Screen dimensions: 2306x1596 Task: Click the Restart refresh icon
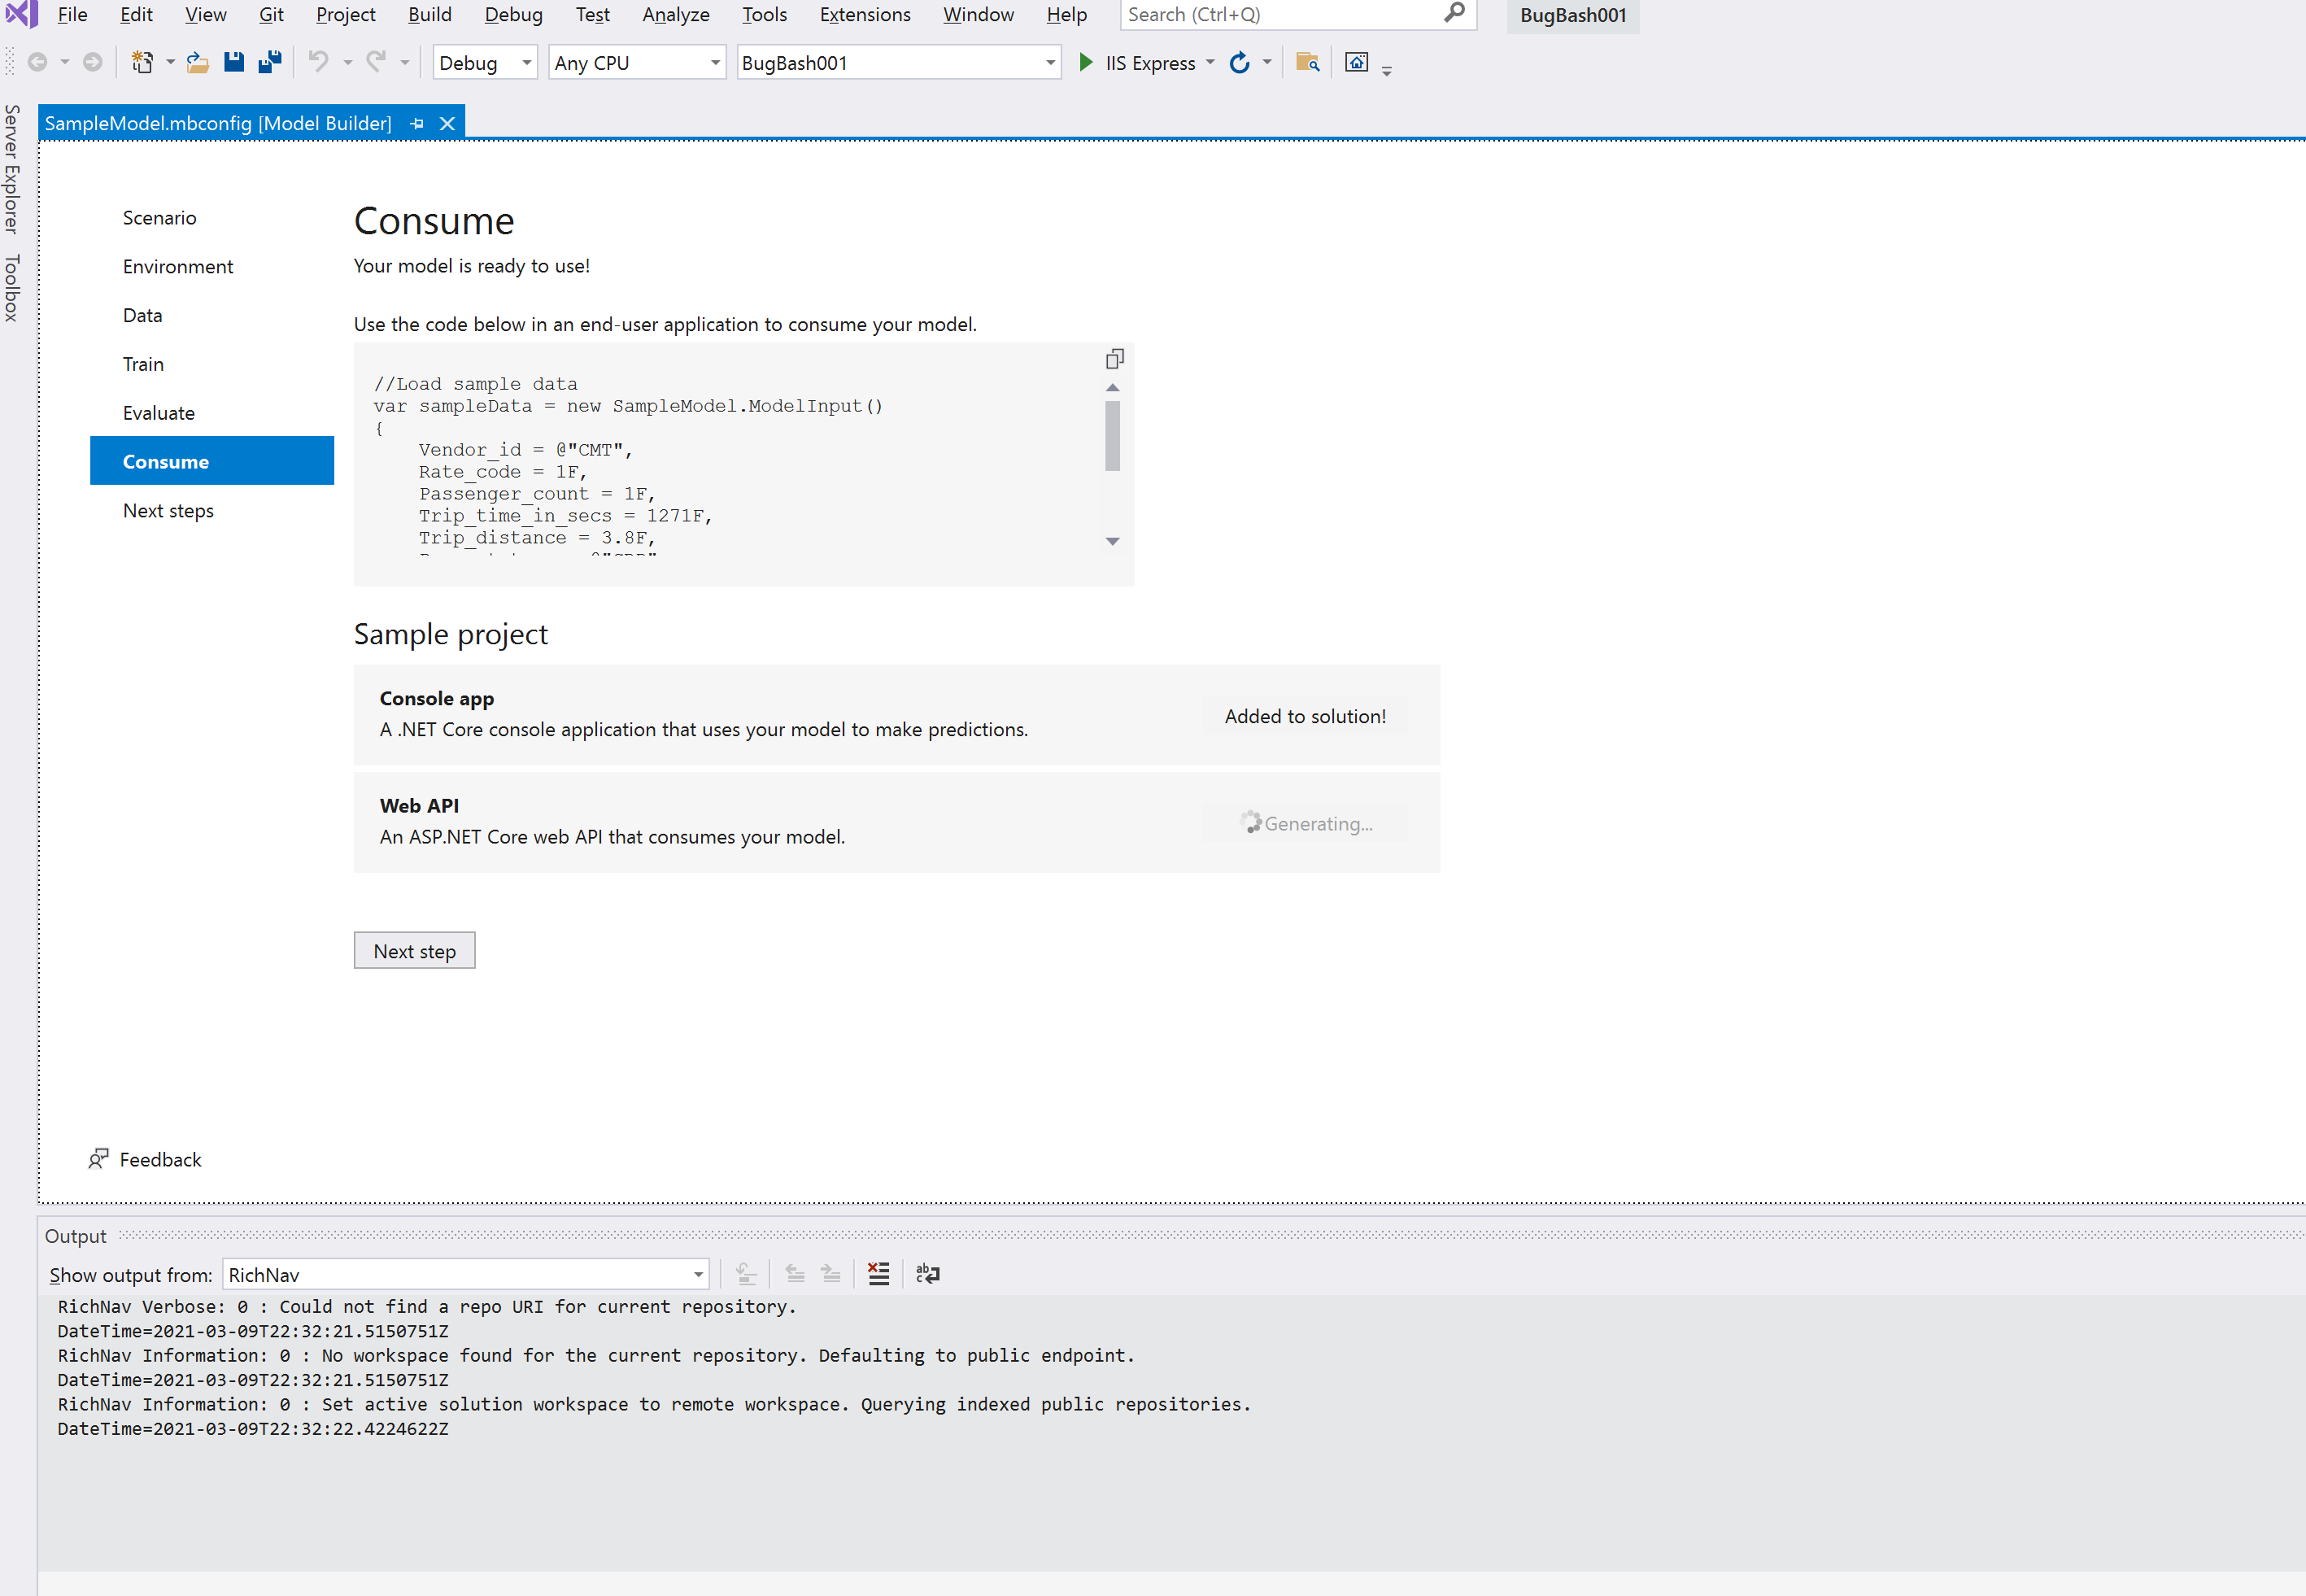(x=1239, y=62)
